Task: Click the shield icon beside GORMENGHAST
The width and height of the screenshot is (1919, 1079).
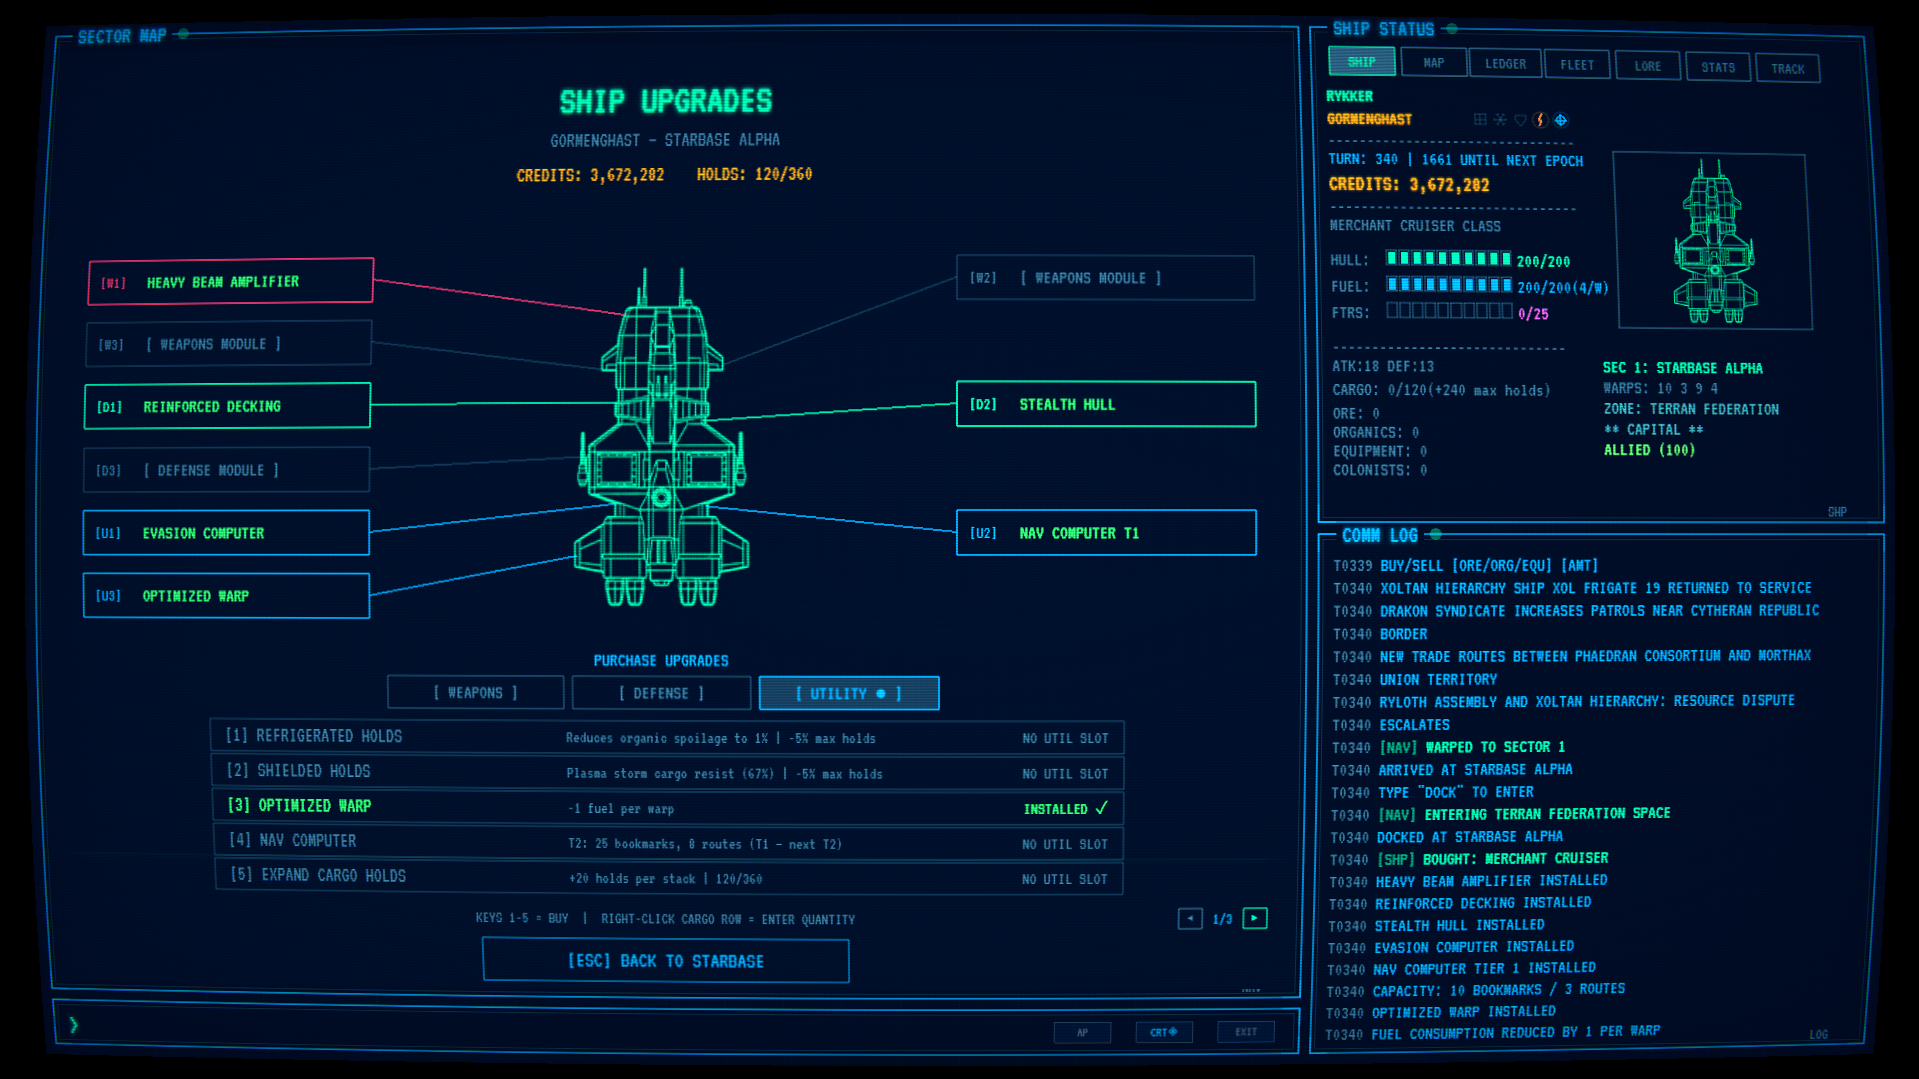Action: click(x=1520, y=120)
